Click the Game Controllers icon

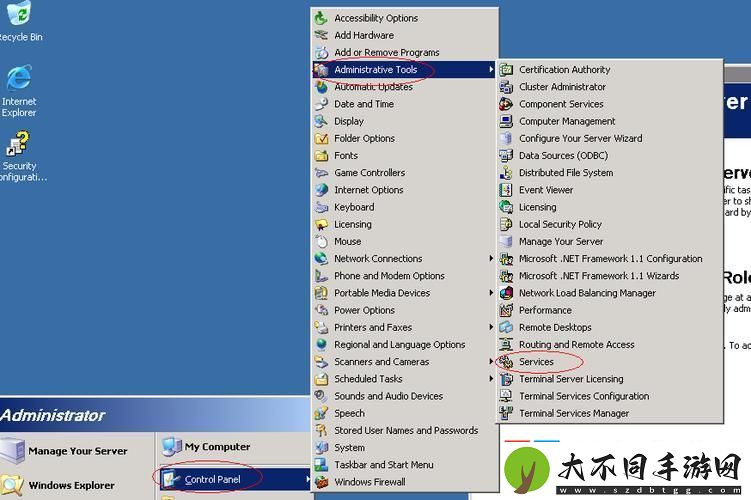tap(321, 173)
